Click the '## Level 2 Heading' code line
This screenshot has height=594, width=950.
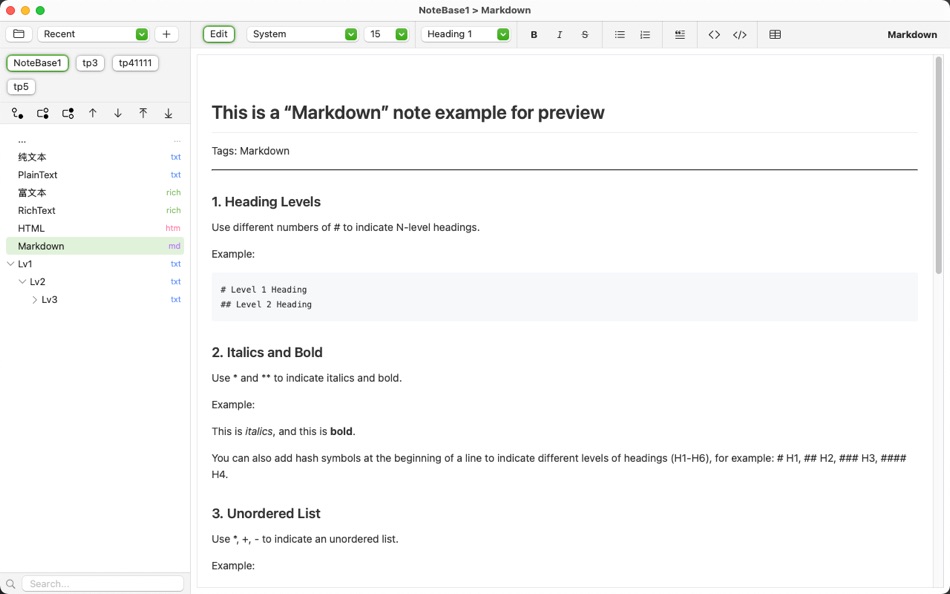[266, 304]
